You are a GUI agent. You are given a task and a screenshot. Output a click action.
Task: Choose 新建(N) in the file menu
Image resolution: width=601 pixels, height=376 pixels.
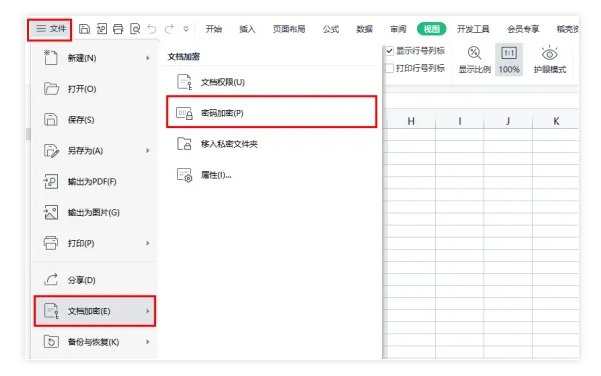pos(95,58)
